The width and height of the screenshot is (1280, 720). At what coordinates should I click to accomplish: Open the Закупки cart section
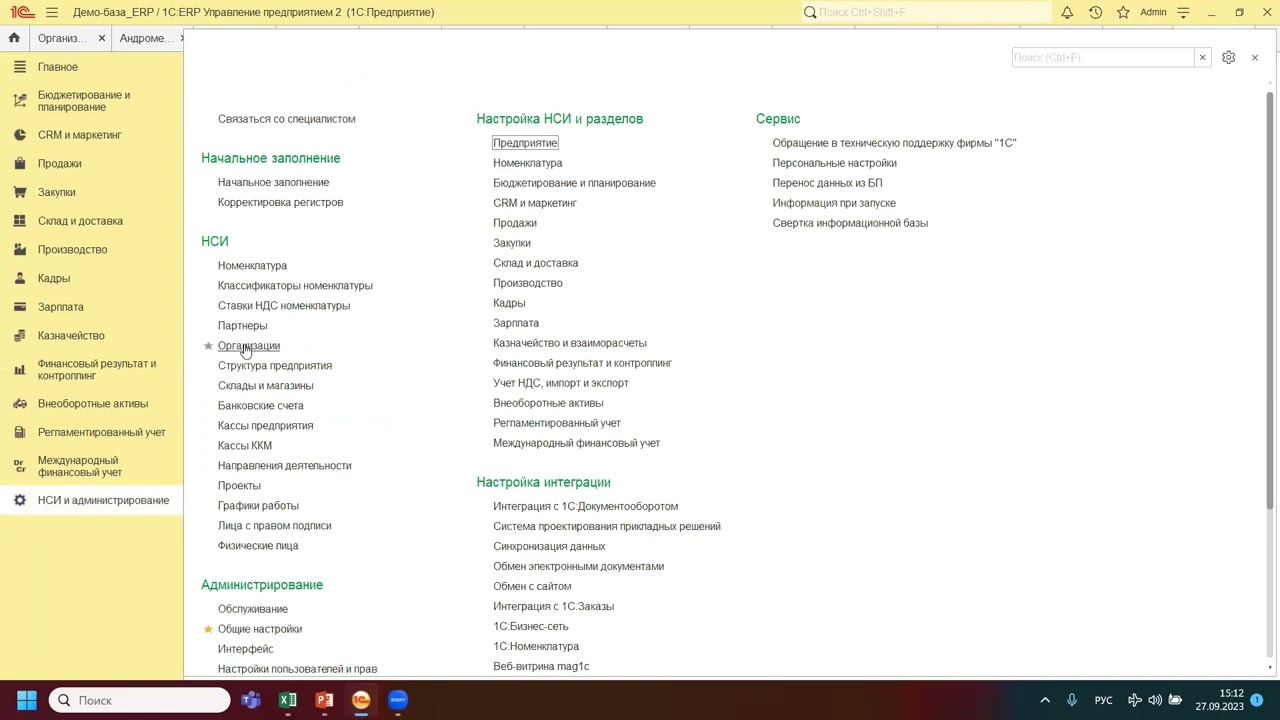point(56,192)
